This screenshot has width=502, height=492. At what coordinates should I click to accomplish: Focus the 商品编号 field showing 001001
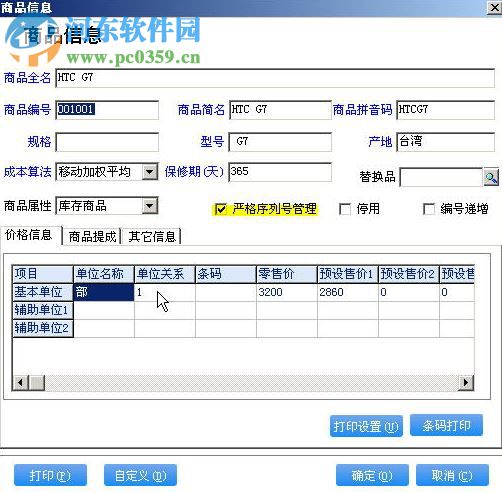point(107,110)
